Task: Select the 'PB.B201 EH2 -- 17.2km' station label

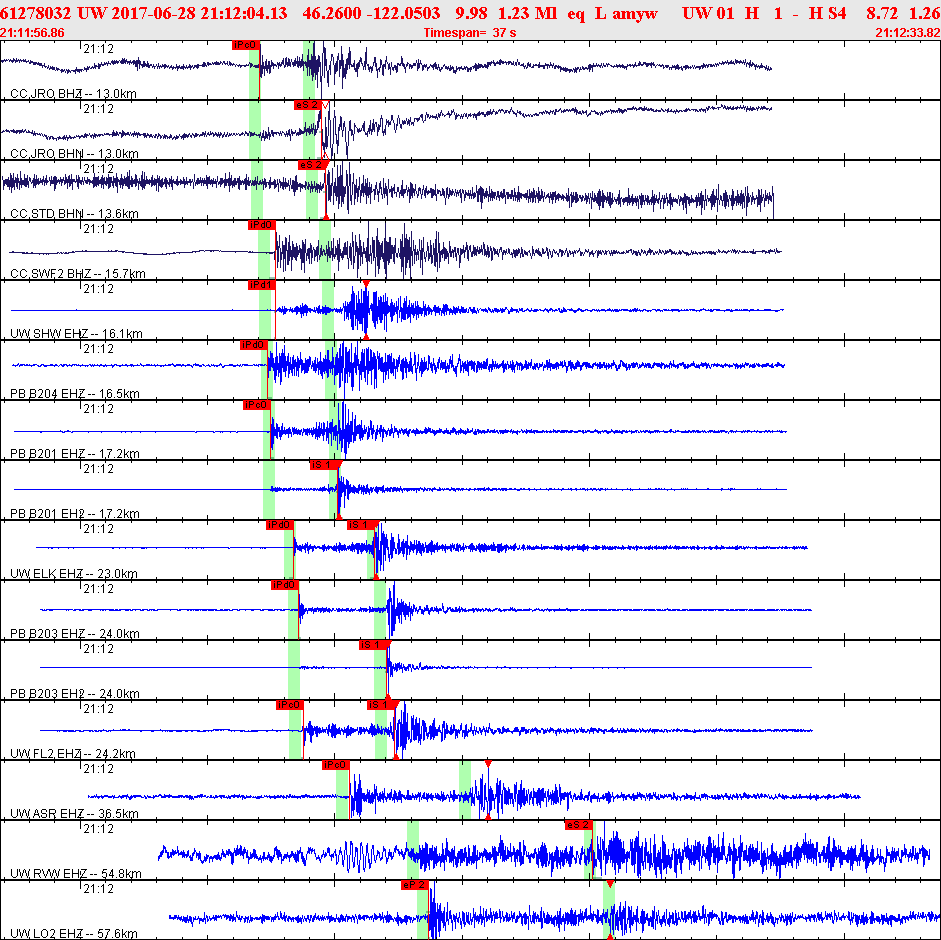Action: click(75, 514)
